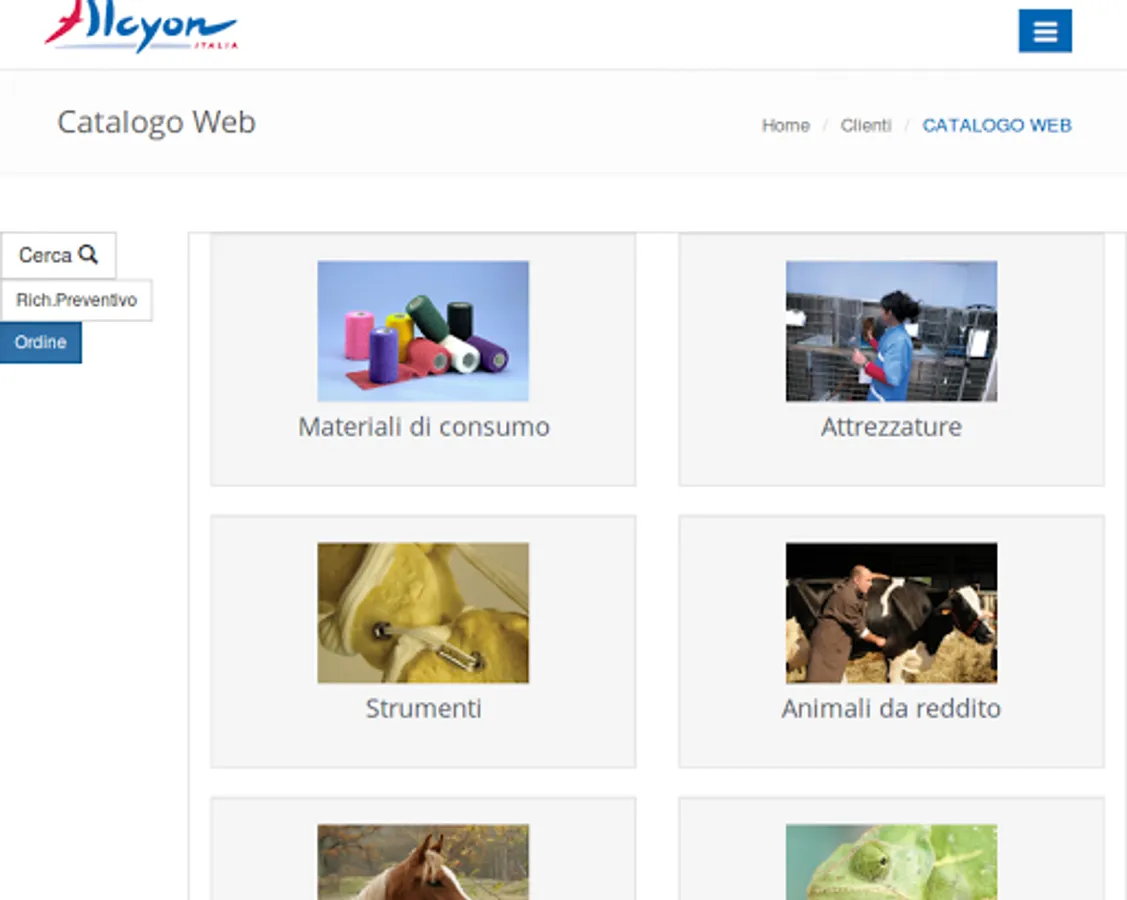This screenshot has height=900, width=1127.
Task: Click the Cerca search button
Action: pyautogui.click(x=58, y=255)
